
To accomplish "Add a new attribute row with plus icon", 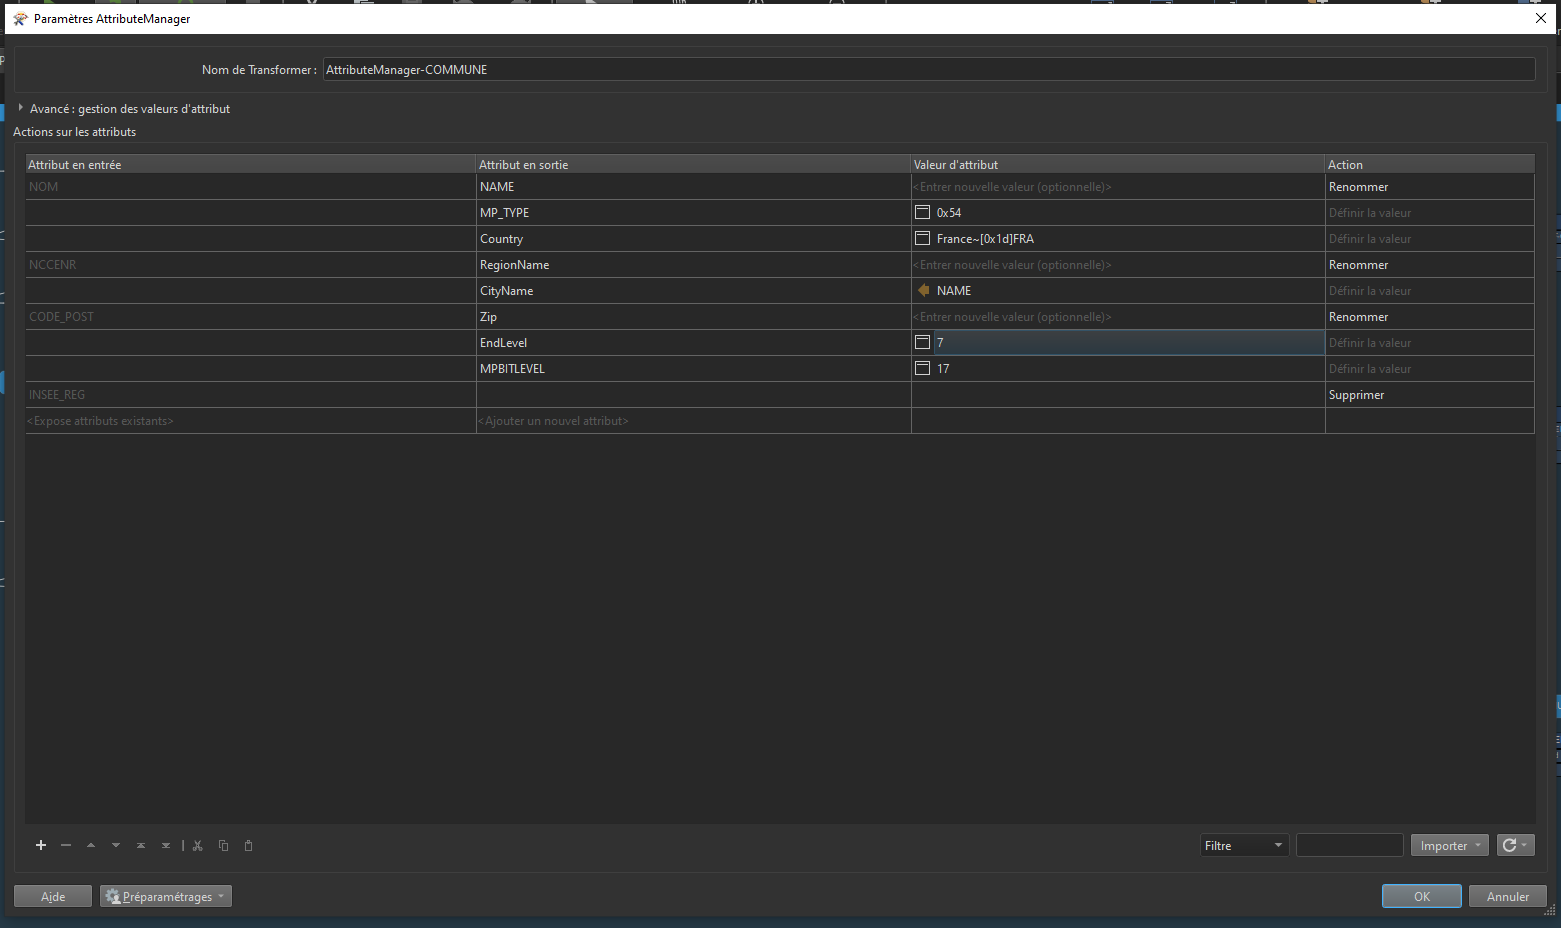I will (41, 845).
